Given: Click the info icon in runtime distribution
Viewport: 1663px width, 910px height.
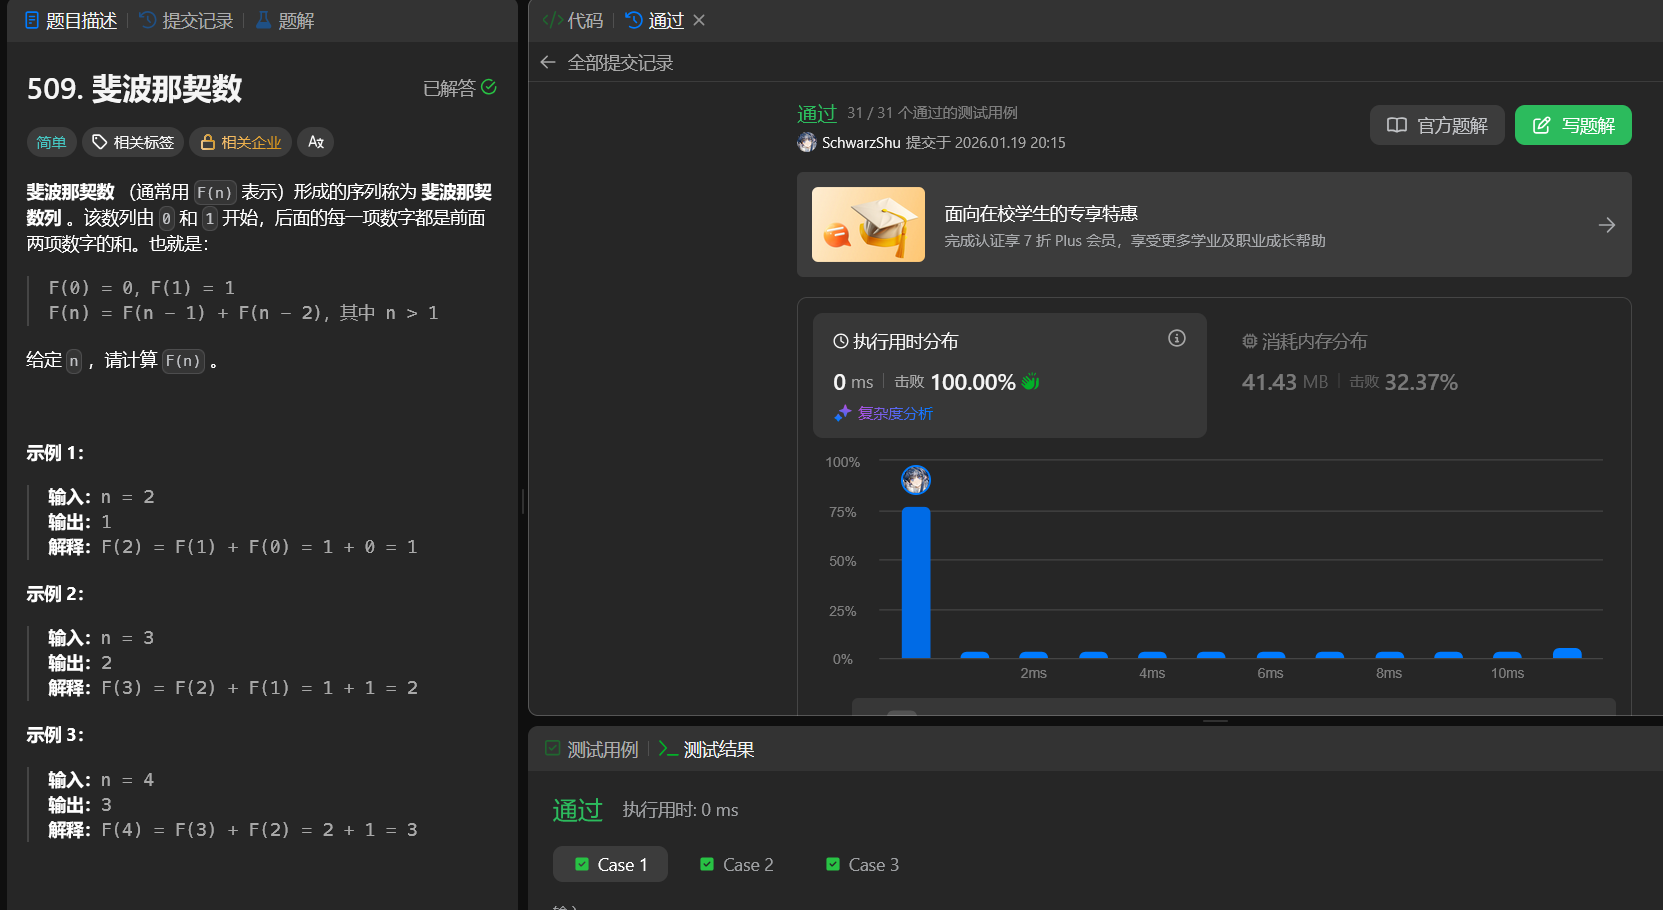Looking at the screenshot, I should pyautogui.click(x=1177, y=338).
